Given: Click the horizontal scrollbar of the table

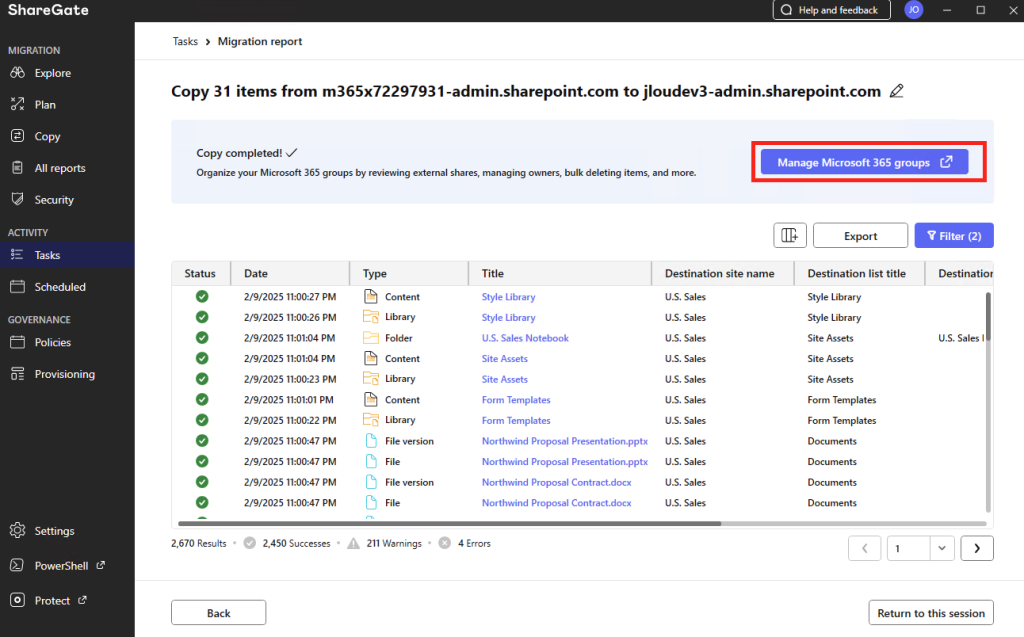Looking at the screenshot, I should coord(449,523).
